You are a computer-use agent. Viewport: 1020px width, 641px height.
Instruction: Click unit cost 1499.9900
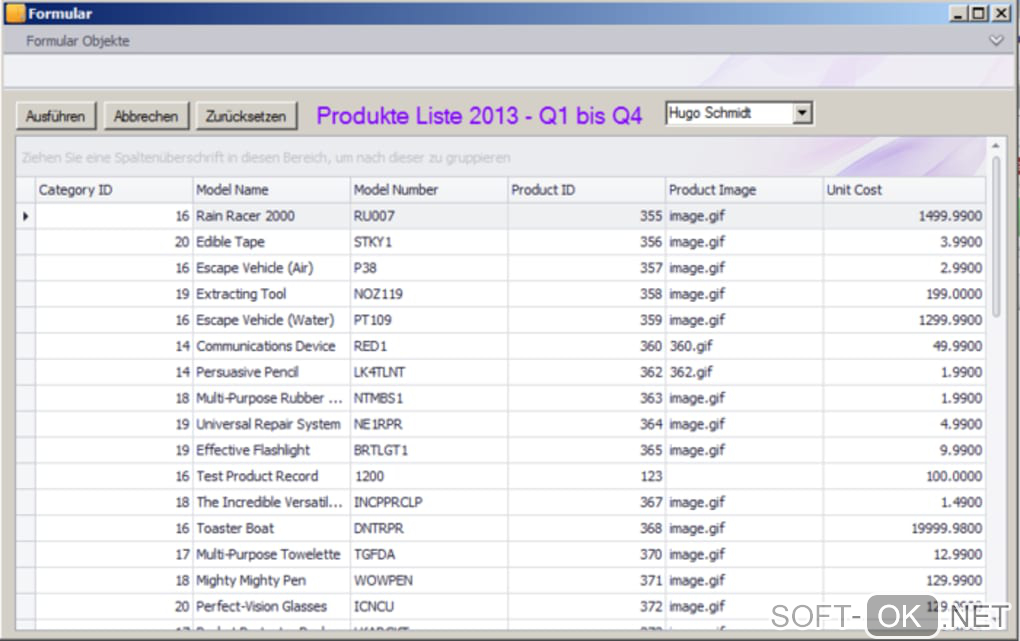pyautogui.click(x=950, y=216)
